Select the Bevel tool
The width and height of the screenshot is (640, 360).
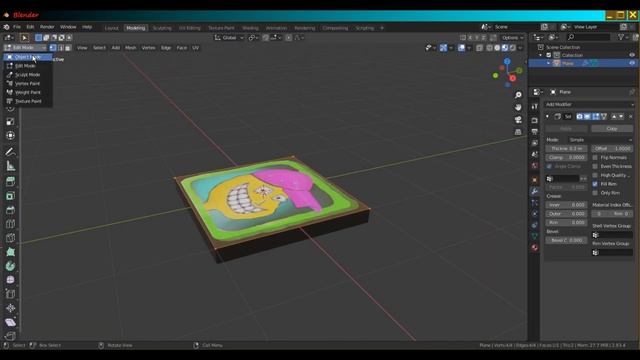[11, 210]
